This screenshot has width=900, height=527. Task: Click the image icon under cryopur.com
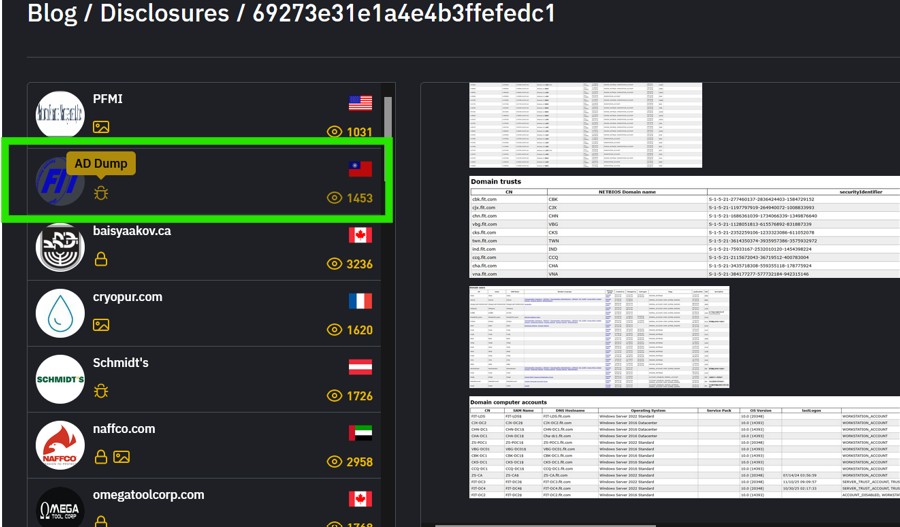pos(101,325)
